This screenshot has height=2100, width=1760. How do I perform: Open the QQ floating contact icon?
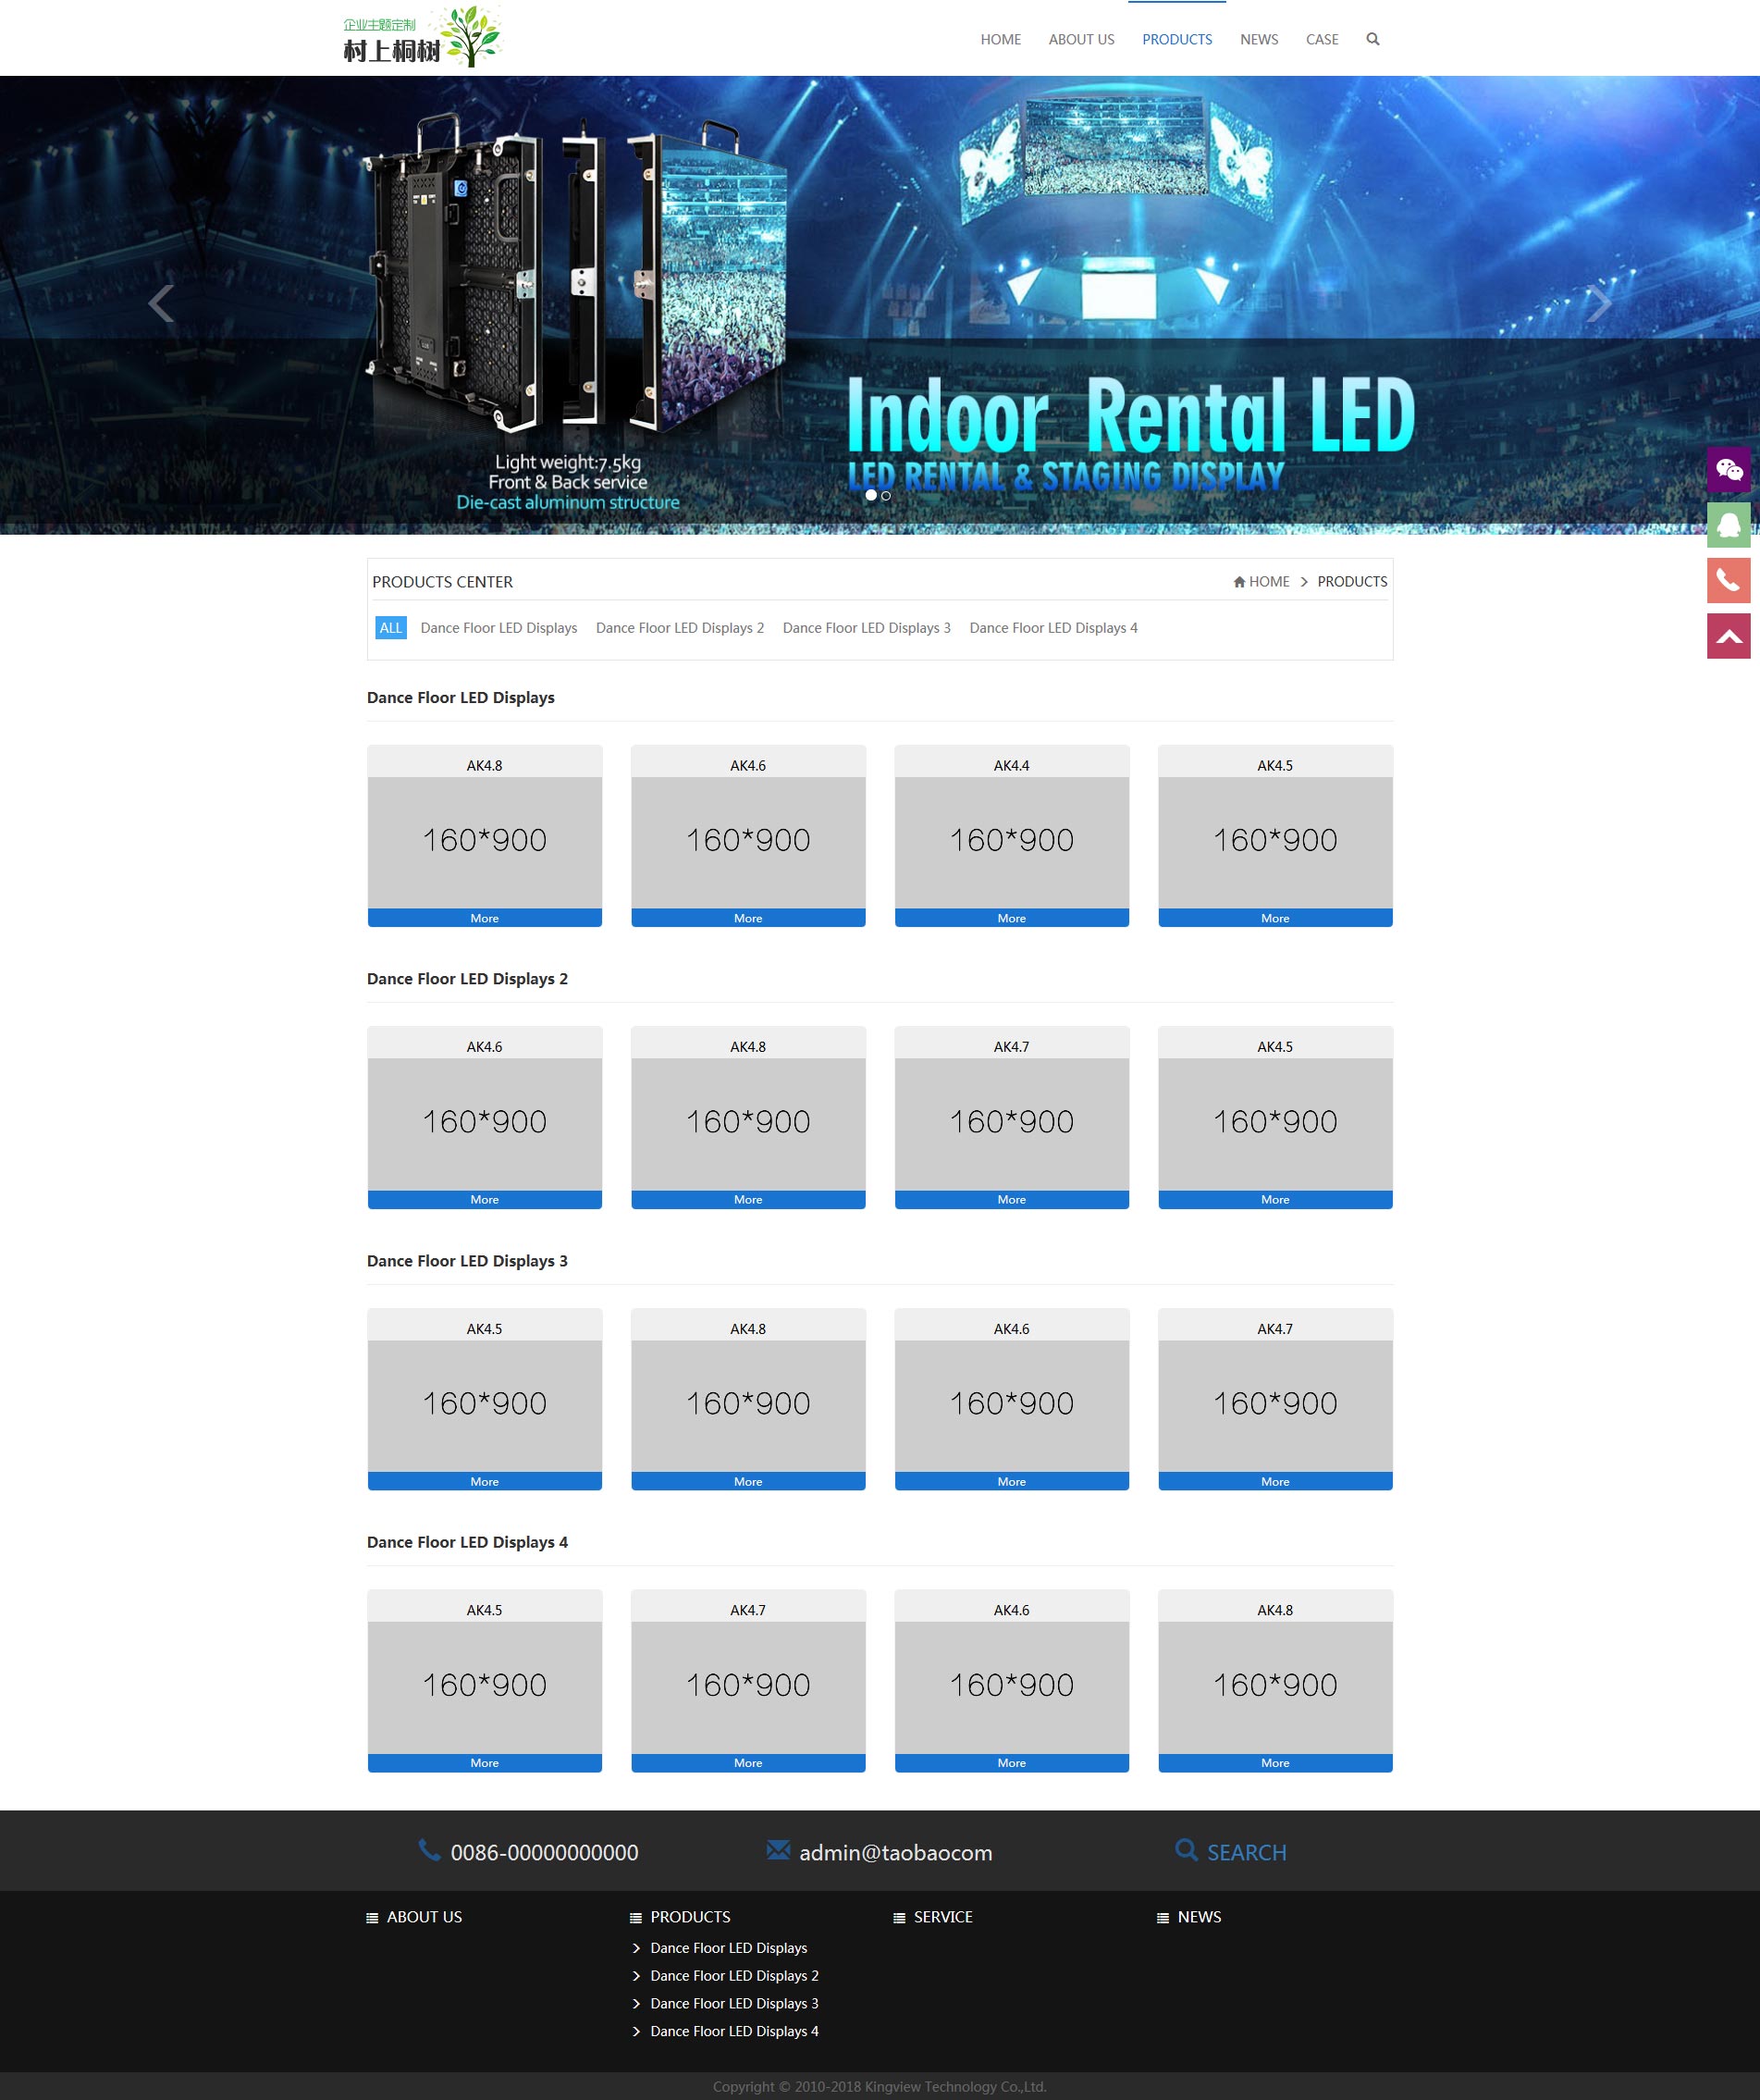click(1728, 525)
